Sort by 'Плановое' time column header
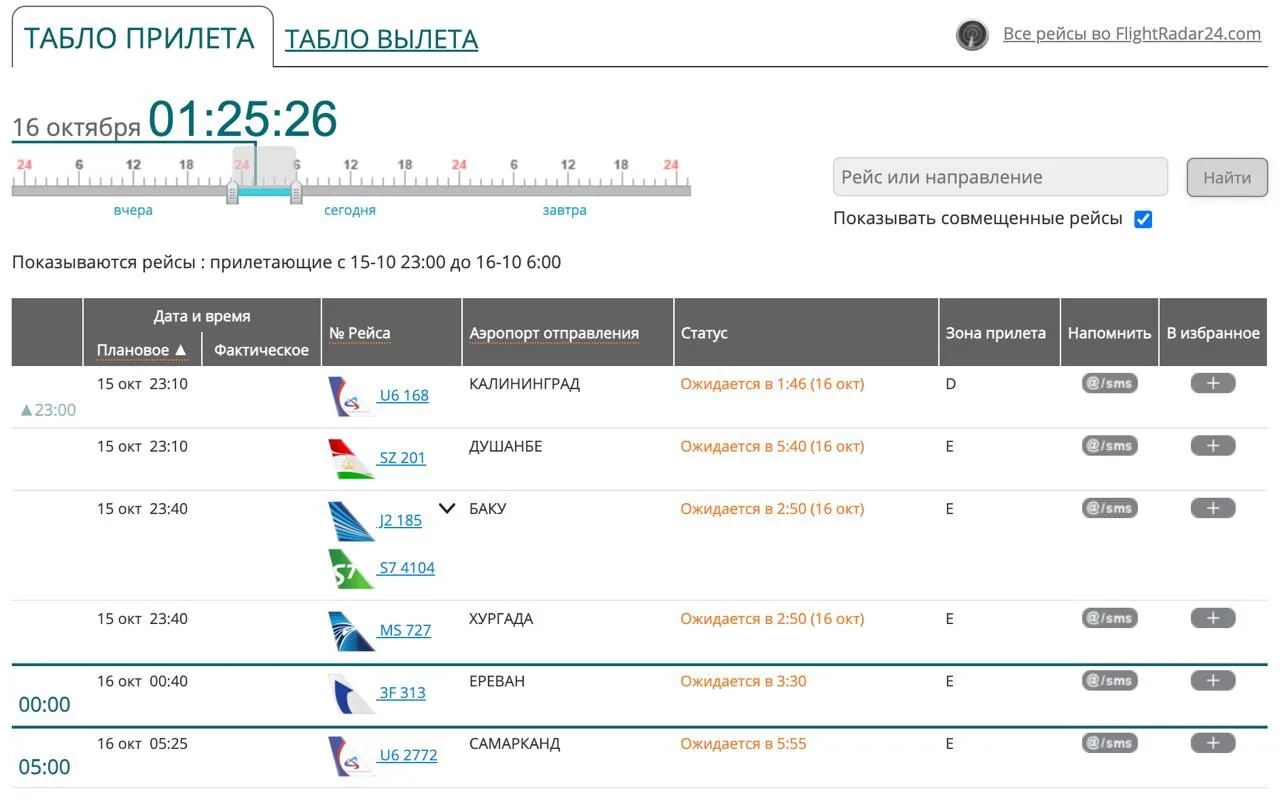1280x800 pixels. 142,350
